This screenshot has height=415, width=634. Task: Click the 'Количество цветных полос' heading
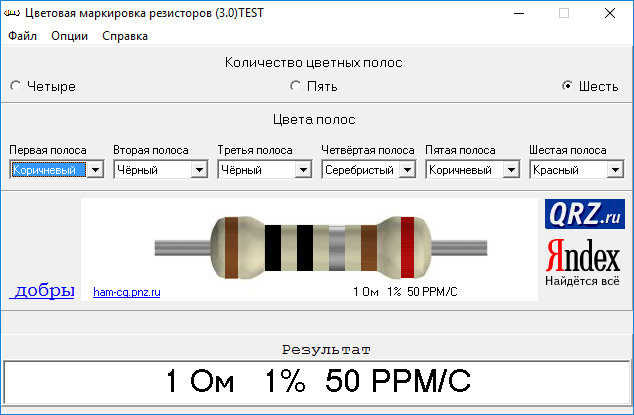pos(314,63)
